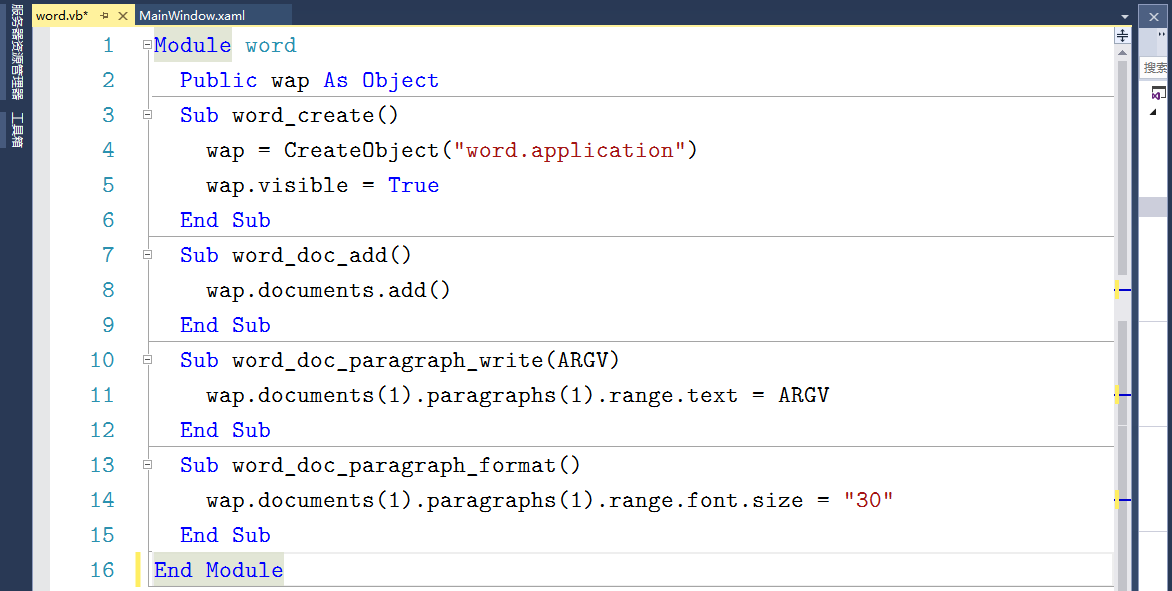This screenshot has width=1172, height=591.
Task: Collapse the word_doc_paragraph_format Sub block
Action: tap(147, 465)
